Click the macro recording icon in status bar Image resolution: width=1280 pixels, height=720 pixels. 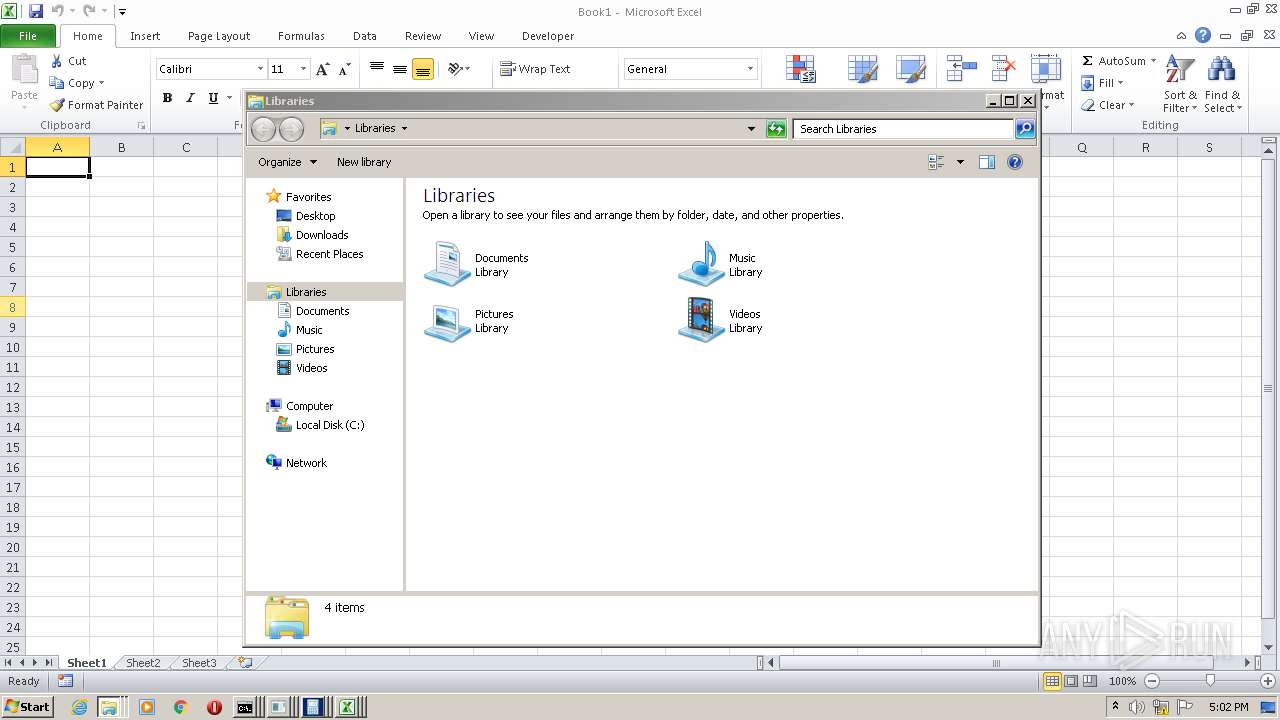click(65, 681)
